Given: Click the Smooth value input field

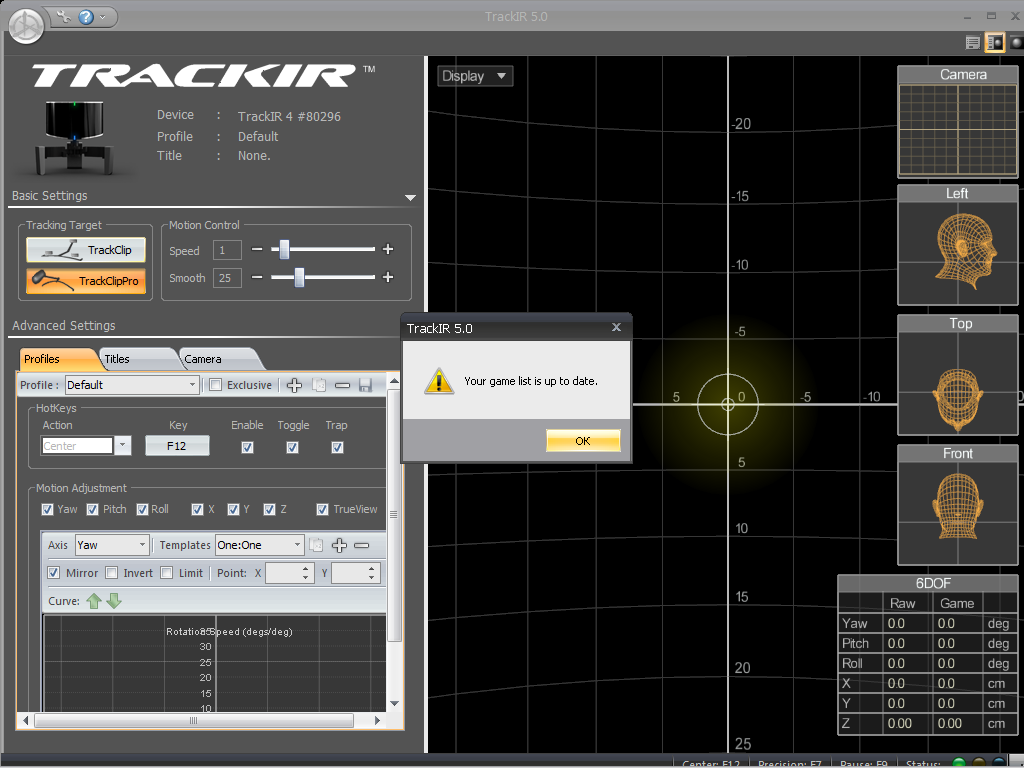Looking at the screenshot, I should [x=227, y=278].
